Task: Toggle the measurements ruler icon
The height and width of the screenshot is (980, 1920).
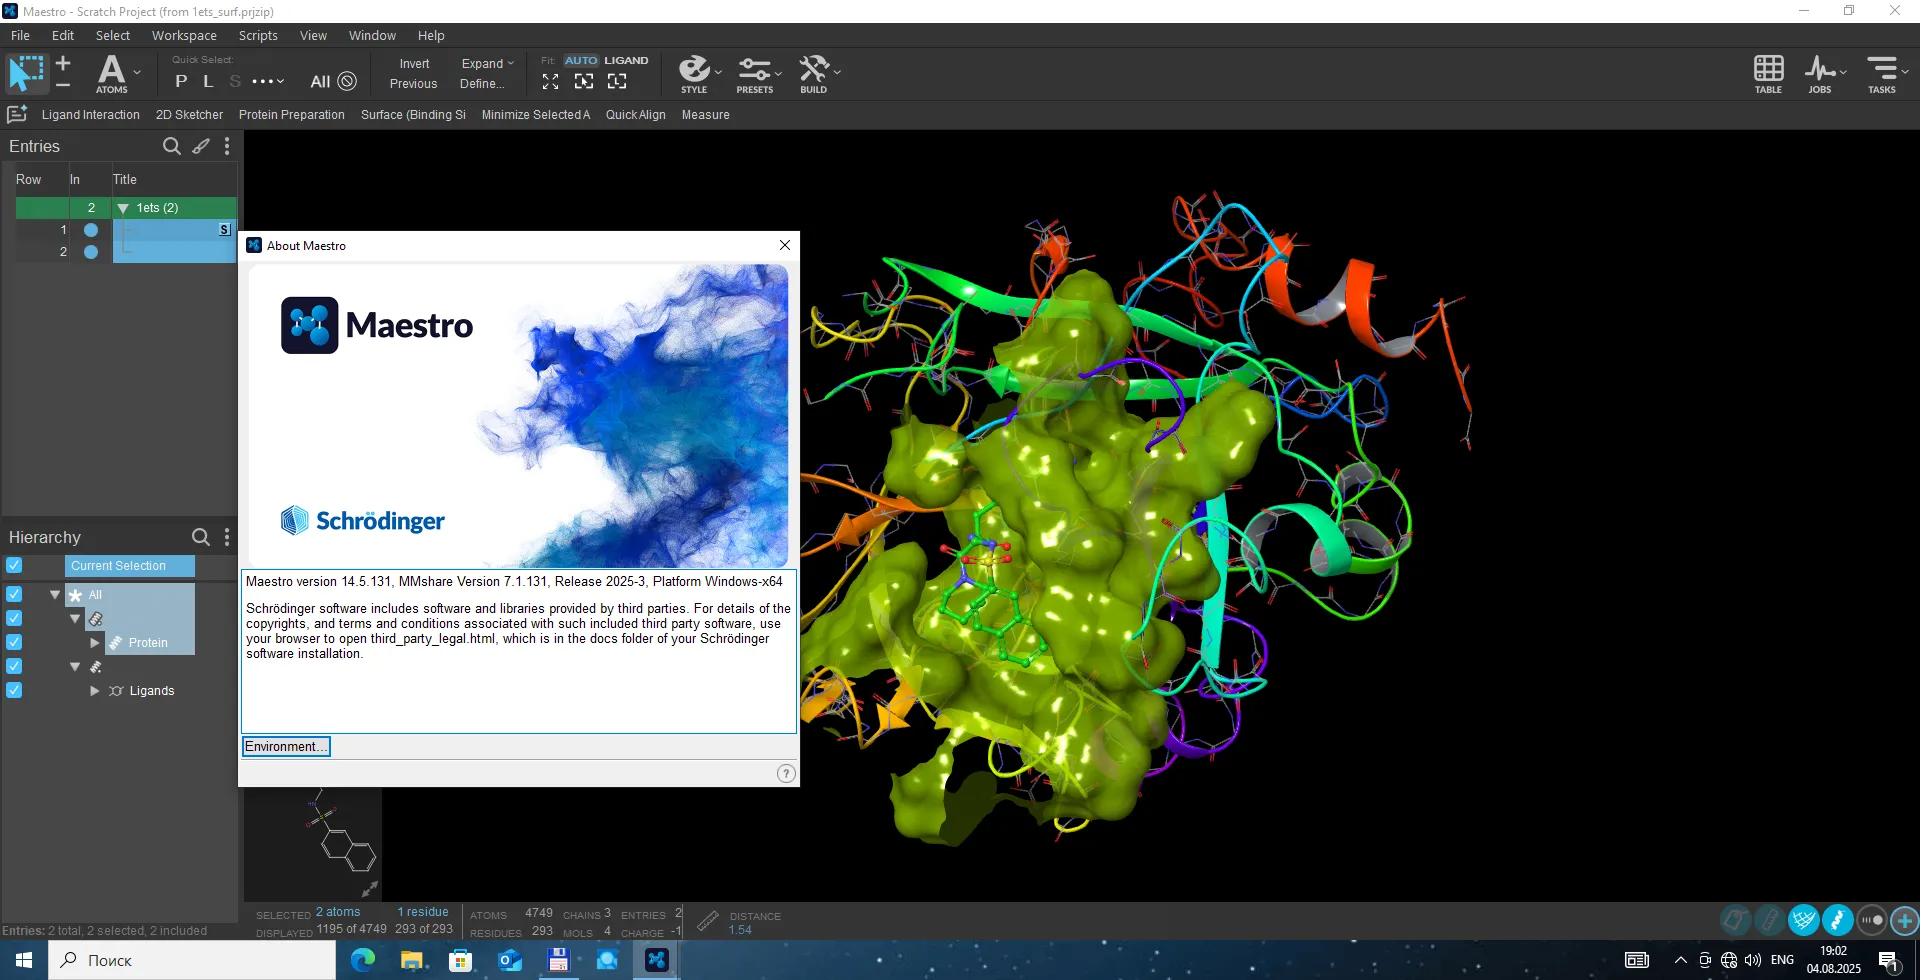Action: [1770, 919]
